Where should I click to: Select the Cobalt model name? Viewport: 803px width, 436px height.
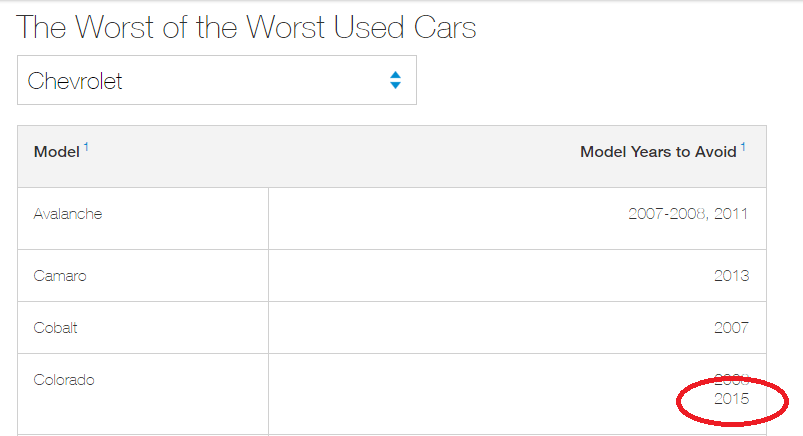56,328
